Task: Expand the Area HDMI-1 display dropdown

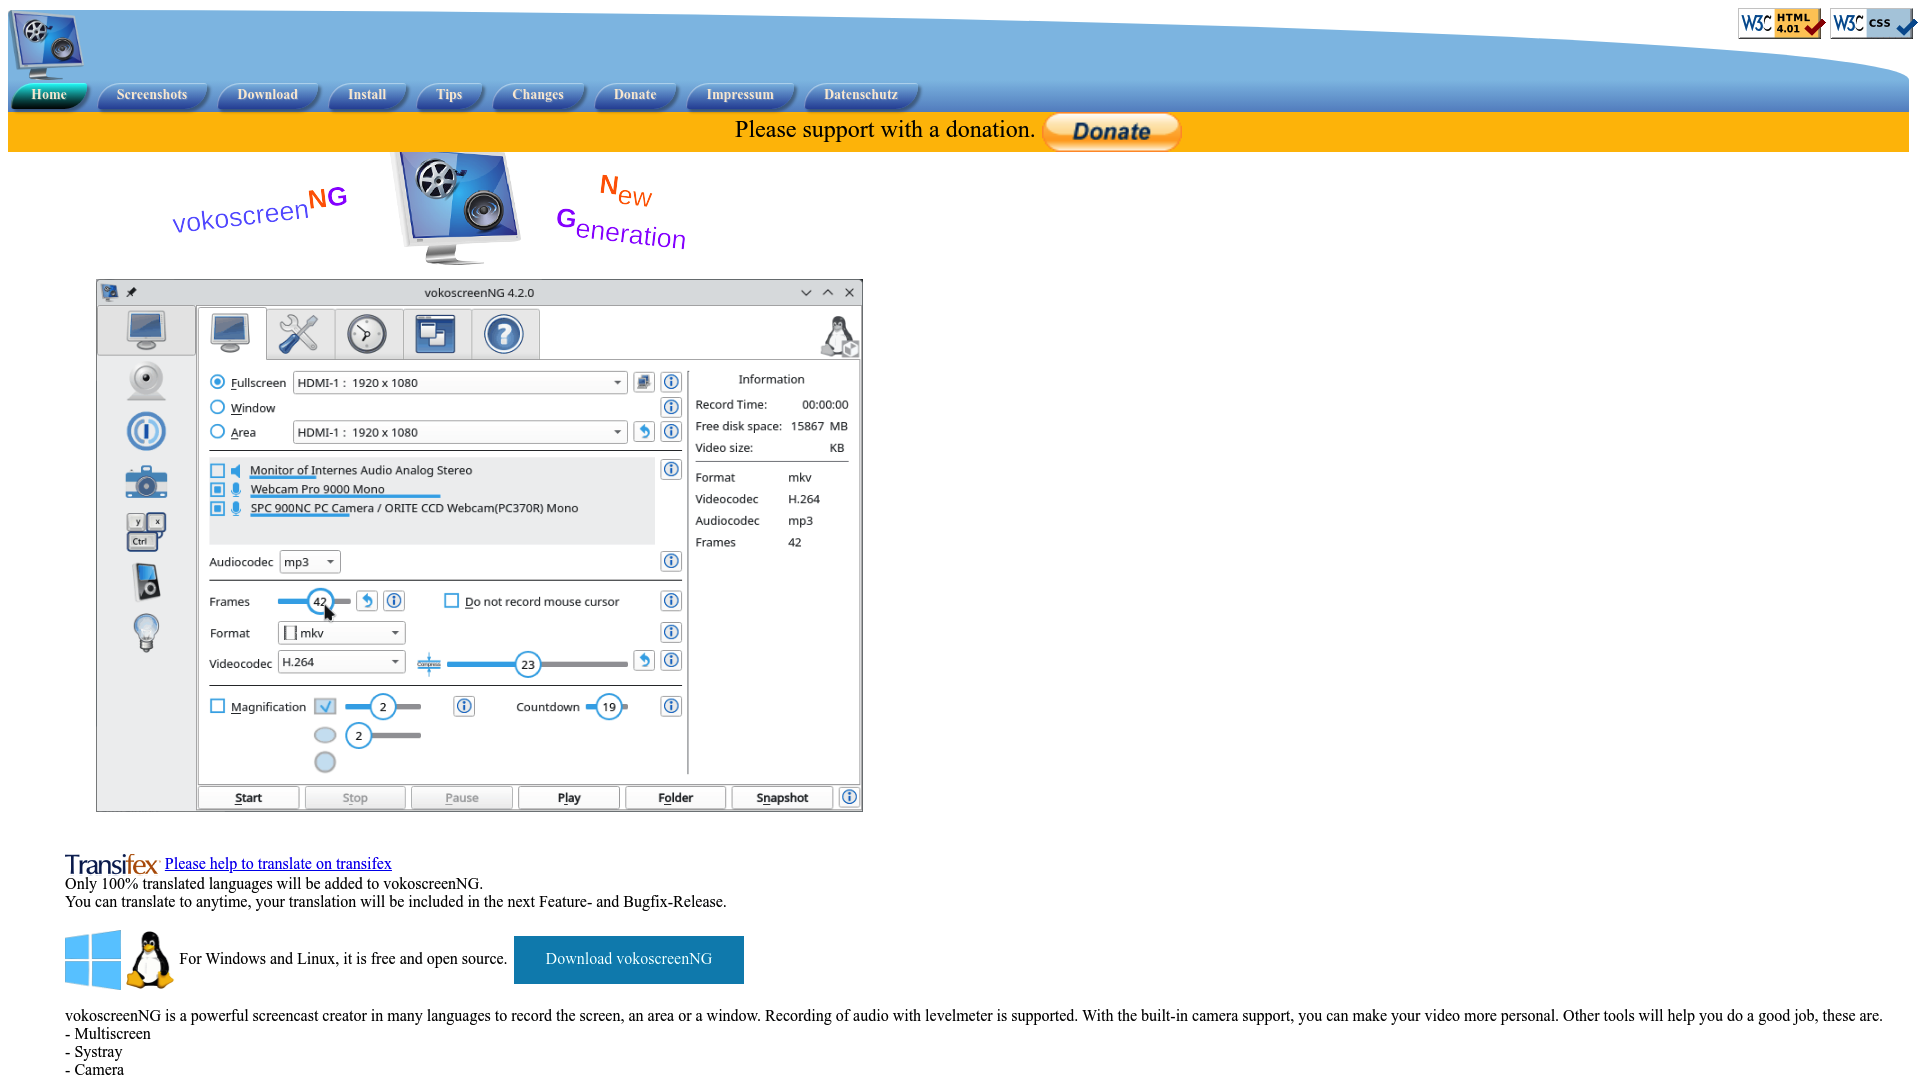Action: pyautogui.click(x=460, y=433)
